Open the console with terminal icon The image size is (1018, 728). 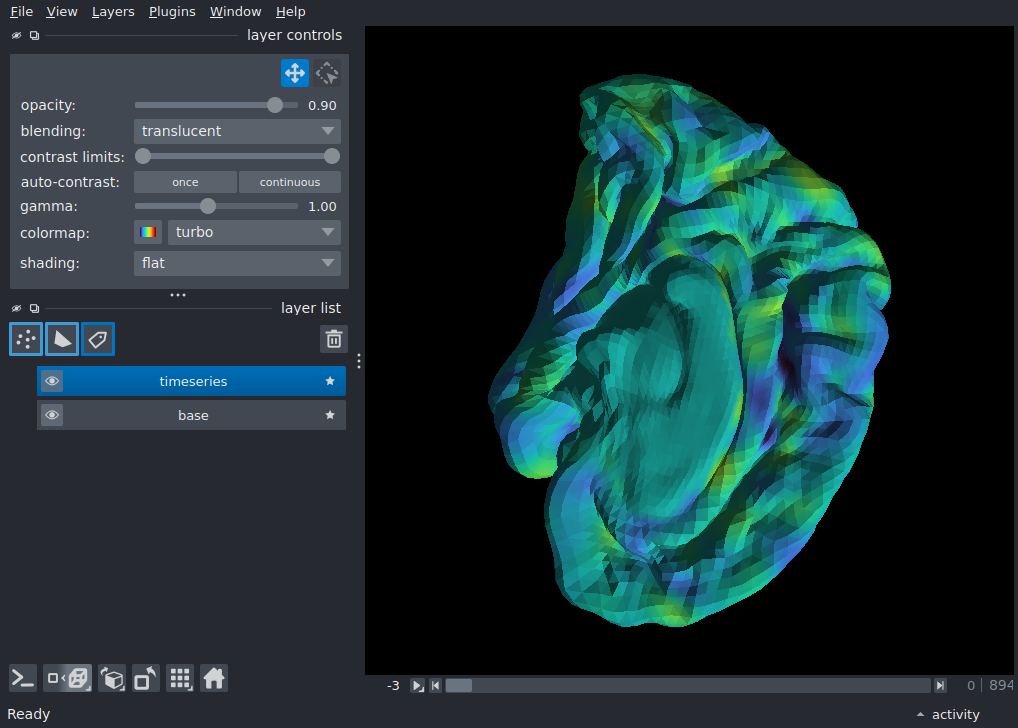(x=23, y=679)
